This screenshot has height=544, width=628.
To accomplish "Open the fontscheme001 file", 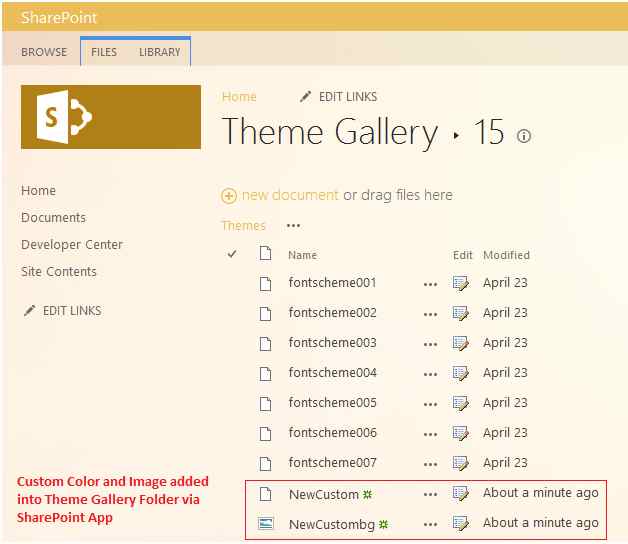I will coord(332,283).
